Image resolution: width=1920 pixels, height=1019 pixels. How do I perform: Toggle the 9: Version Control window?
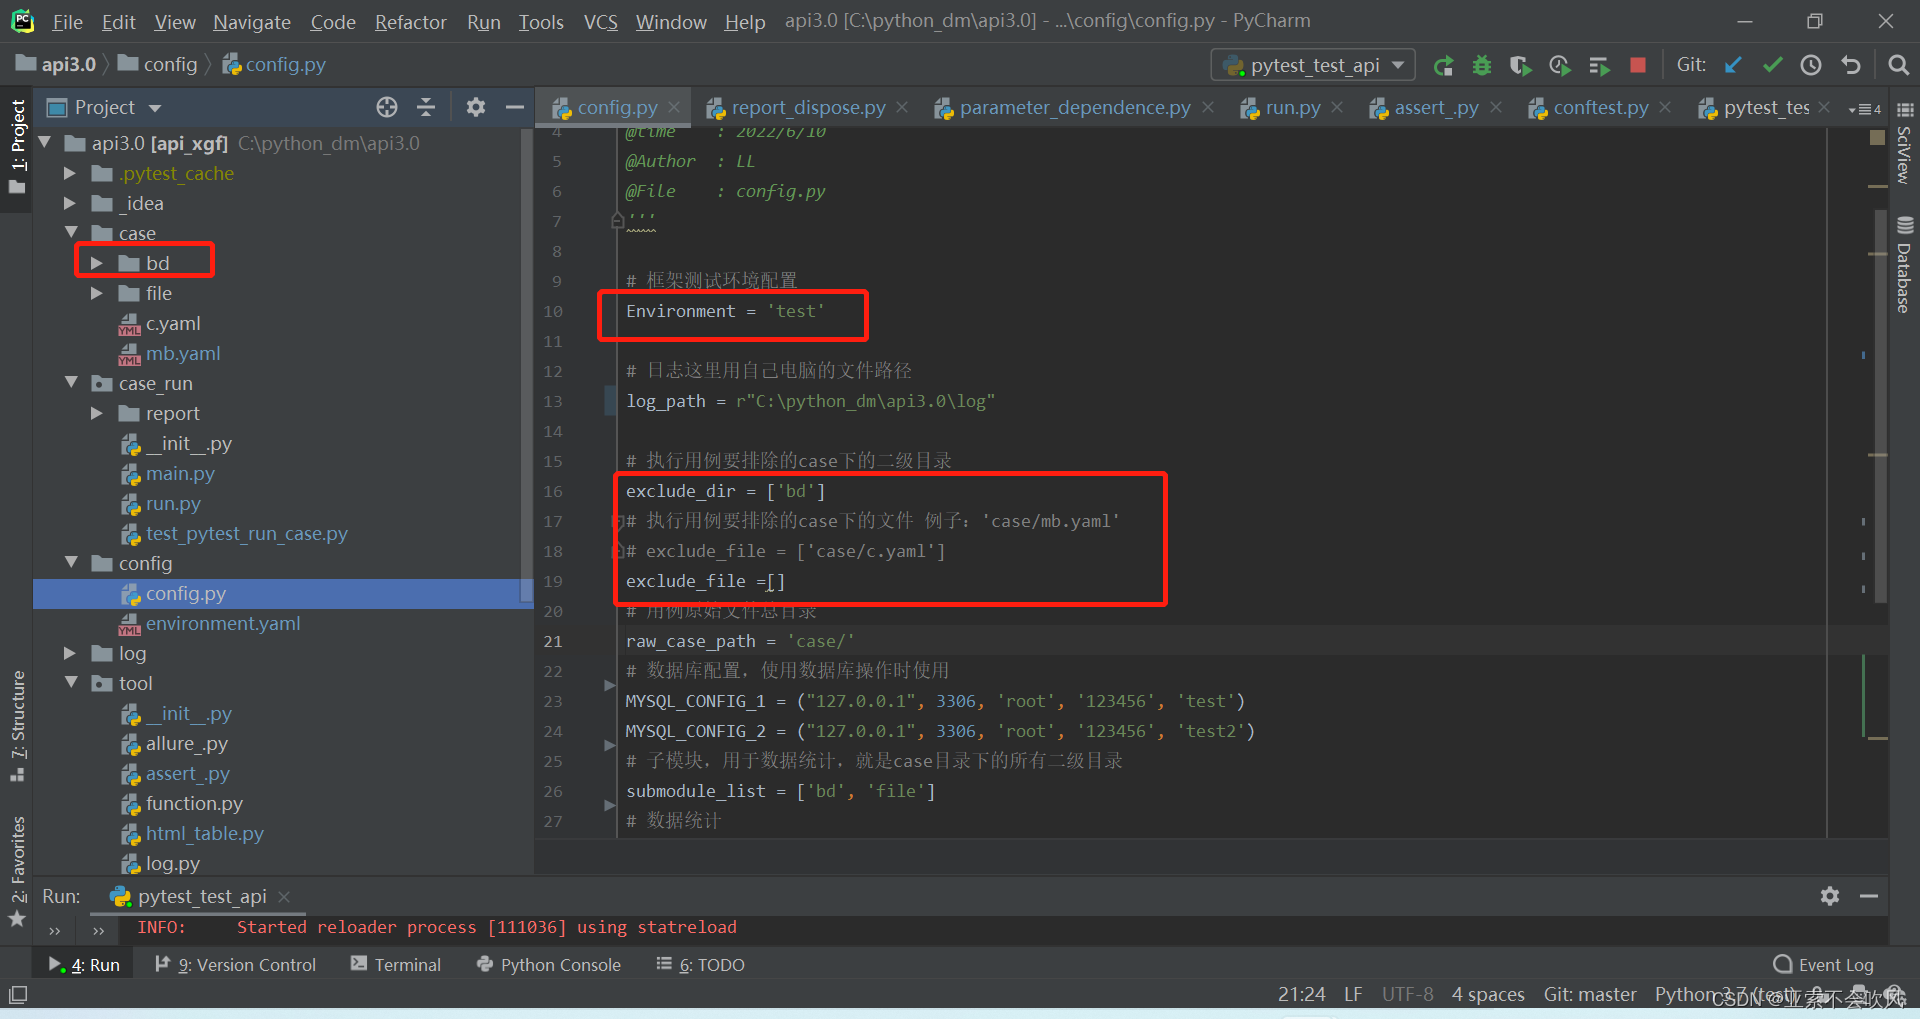(x=236, y=965)
